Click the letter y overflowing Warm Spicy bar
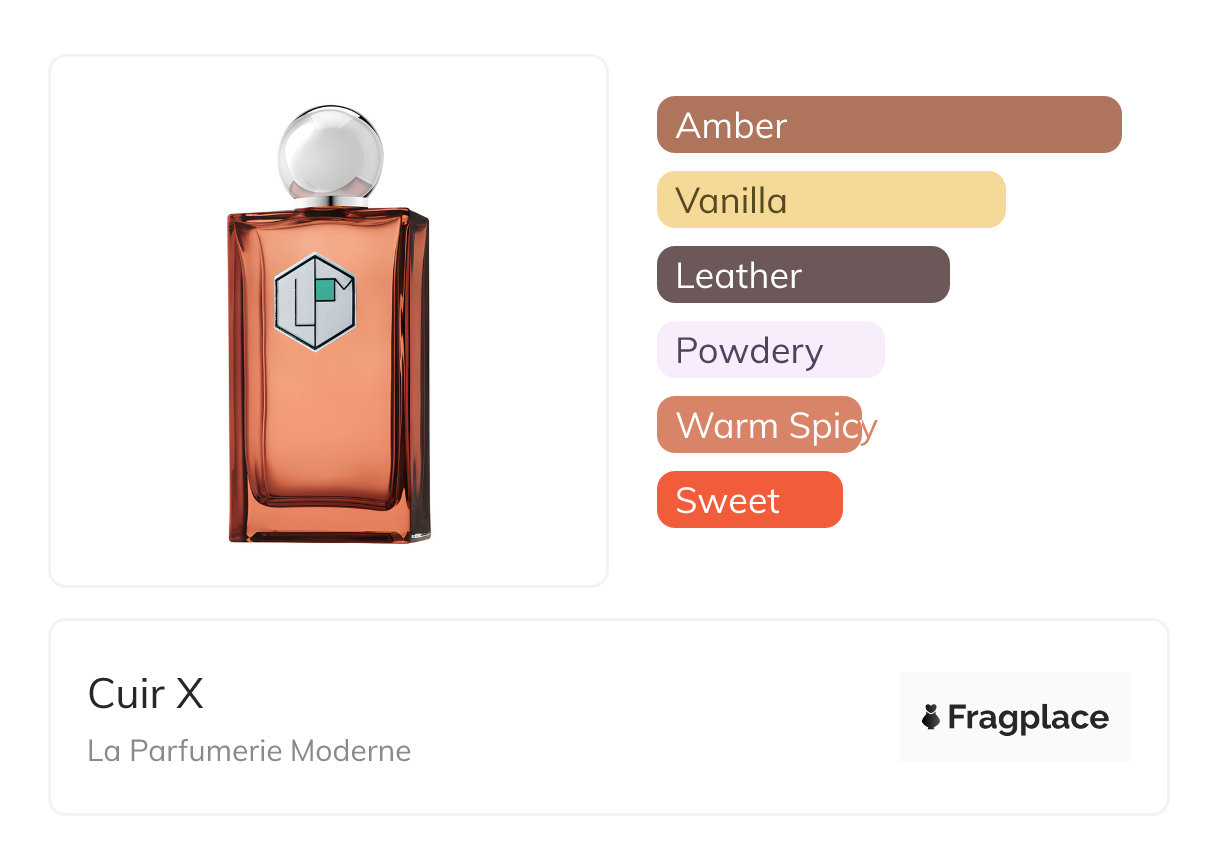 click(869, 430)
